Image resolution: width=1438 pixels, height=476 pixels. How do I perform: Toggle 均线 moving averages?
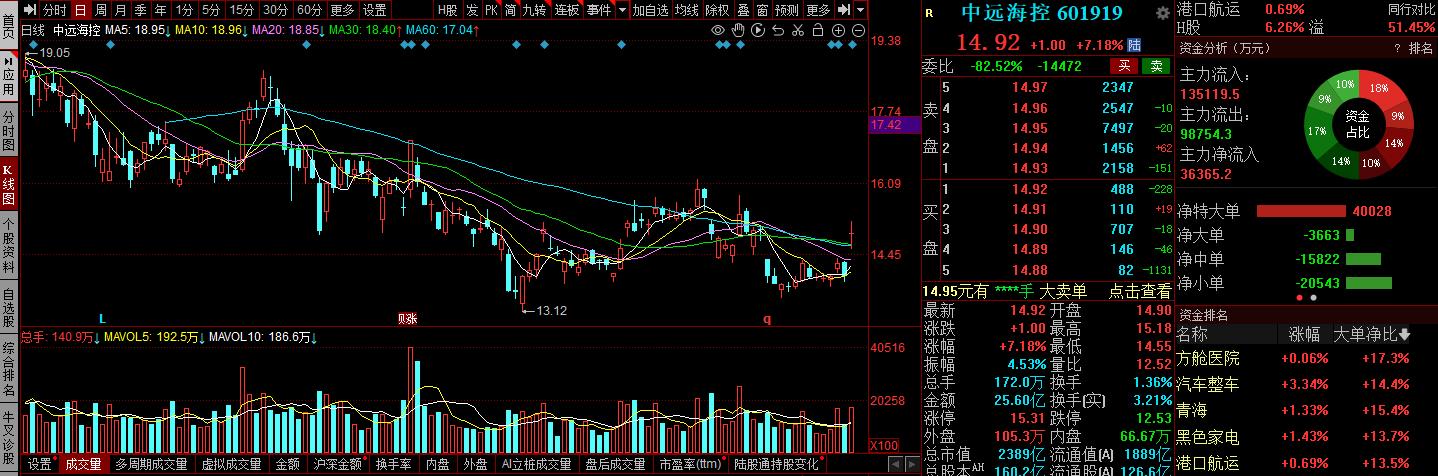686,10
